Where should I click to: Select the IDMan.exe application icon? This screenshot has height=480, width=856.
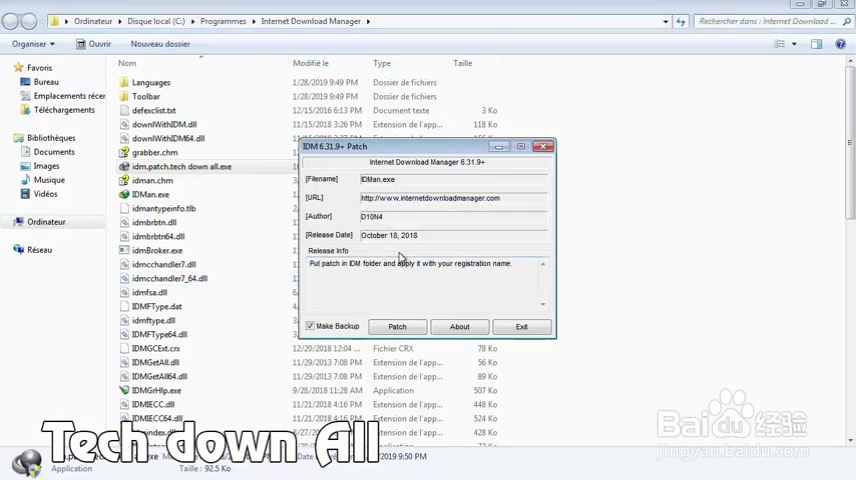(x=124, y=194)
